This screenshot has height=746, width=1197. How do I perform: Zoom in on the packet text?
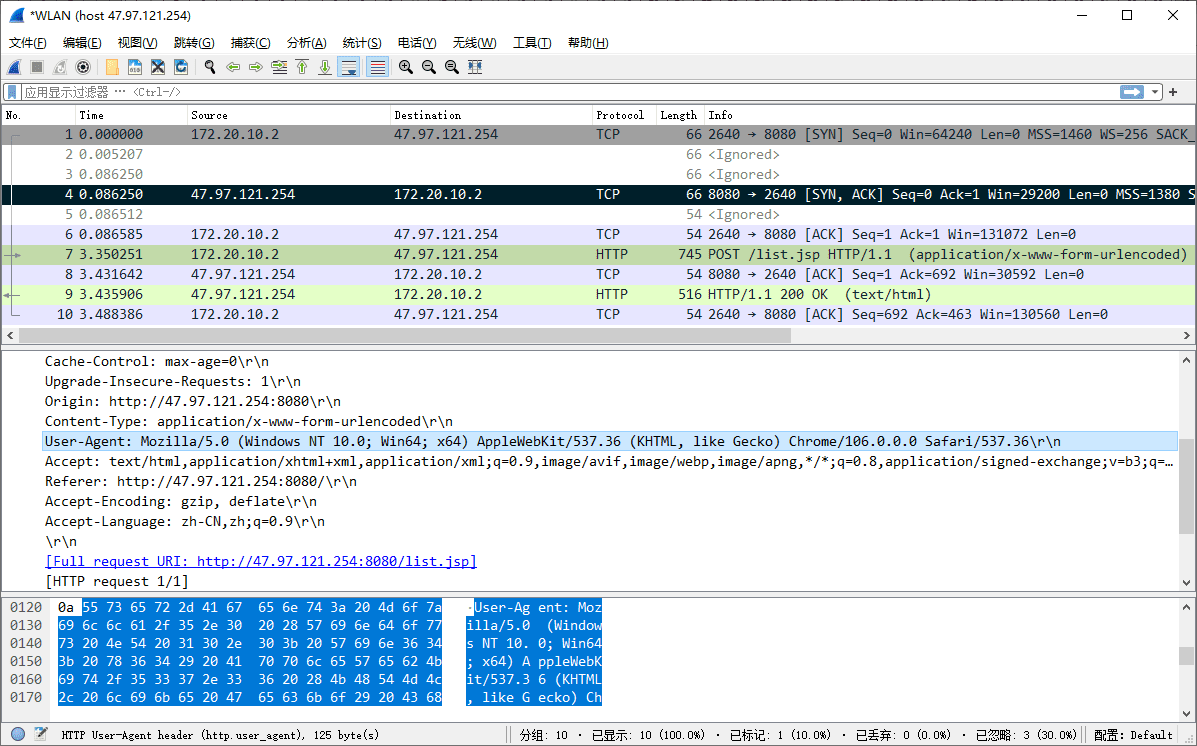tap(405, 67)
